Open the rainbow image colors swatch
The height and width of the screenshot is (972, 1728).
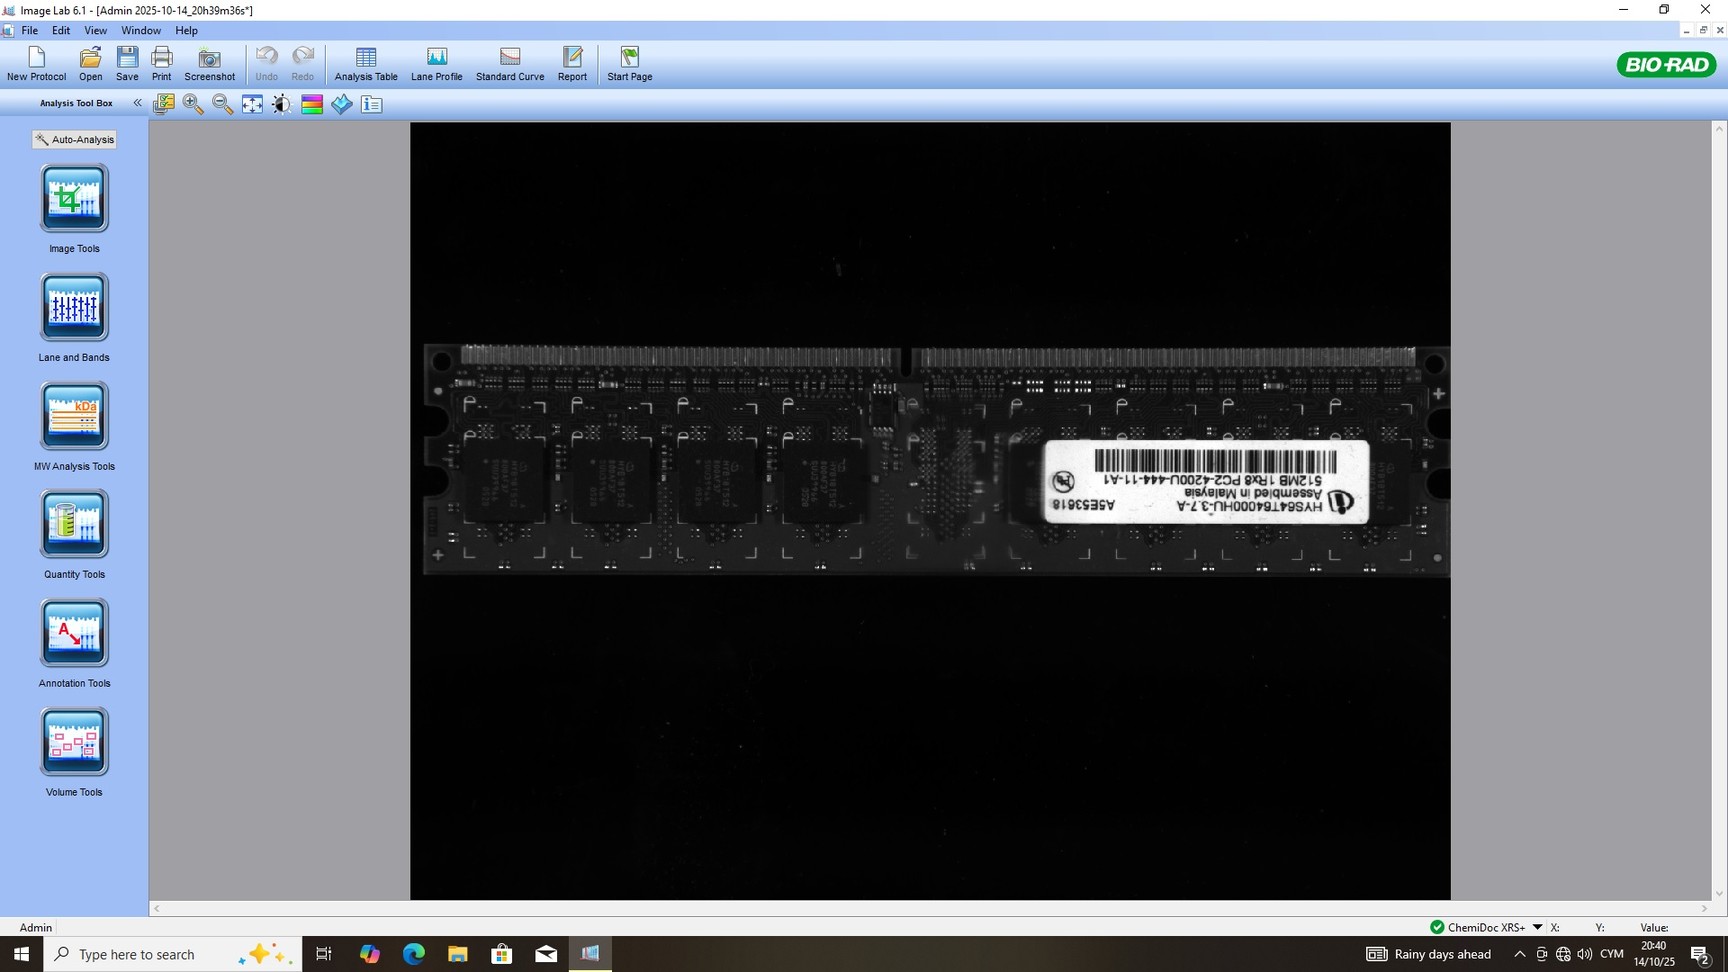click(x=312, y=104)
